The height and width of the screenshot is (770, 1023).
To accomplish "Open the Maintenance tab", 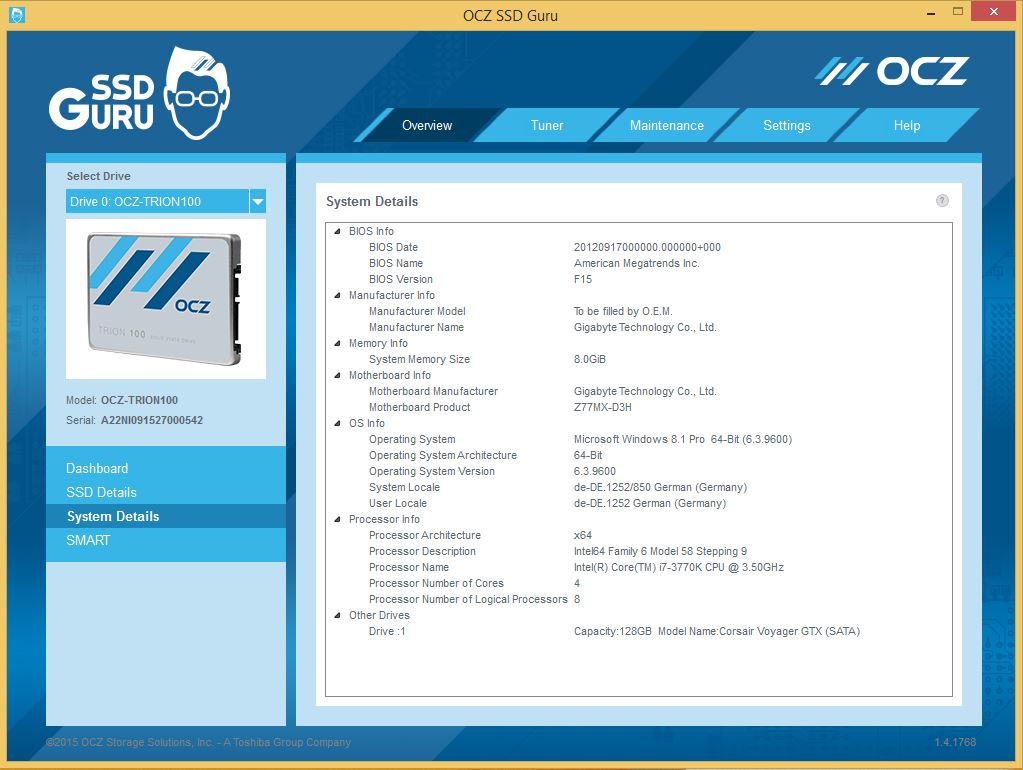I will tap(666, 125).
